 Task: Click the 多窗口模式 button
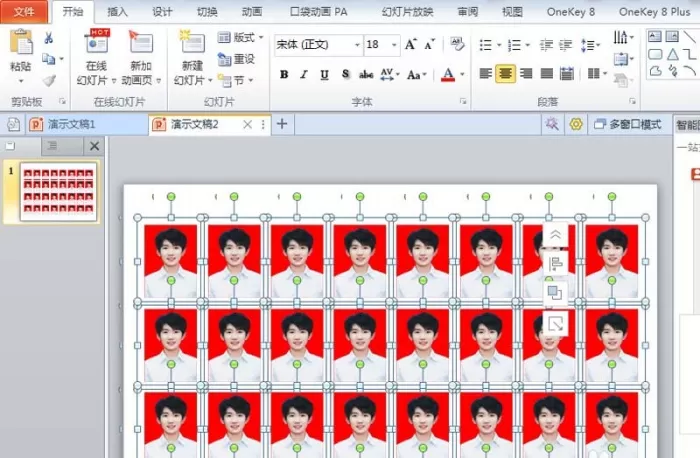coord(628,124)
